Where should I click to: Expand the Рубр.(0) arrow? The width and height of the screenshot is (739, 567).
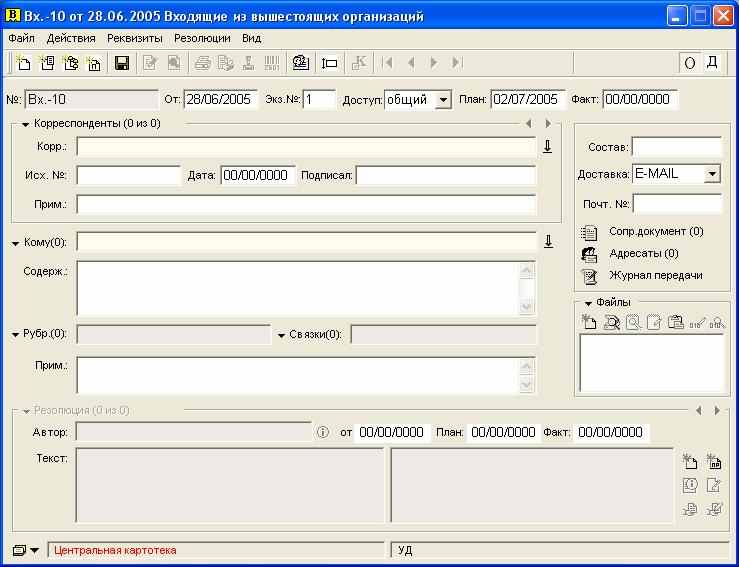click(16, 335)
